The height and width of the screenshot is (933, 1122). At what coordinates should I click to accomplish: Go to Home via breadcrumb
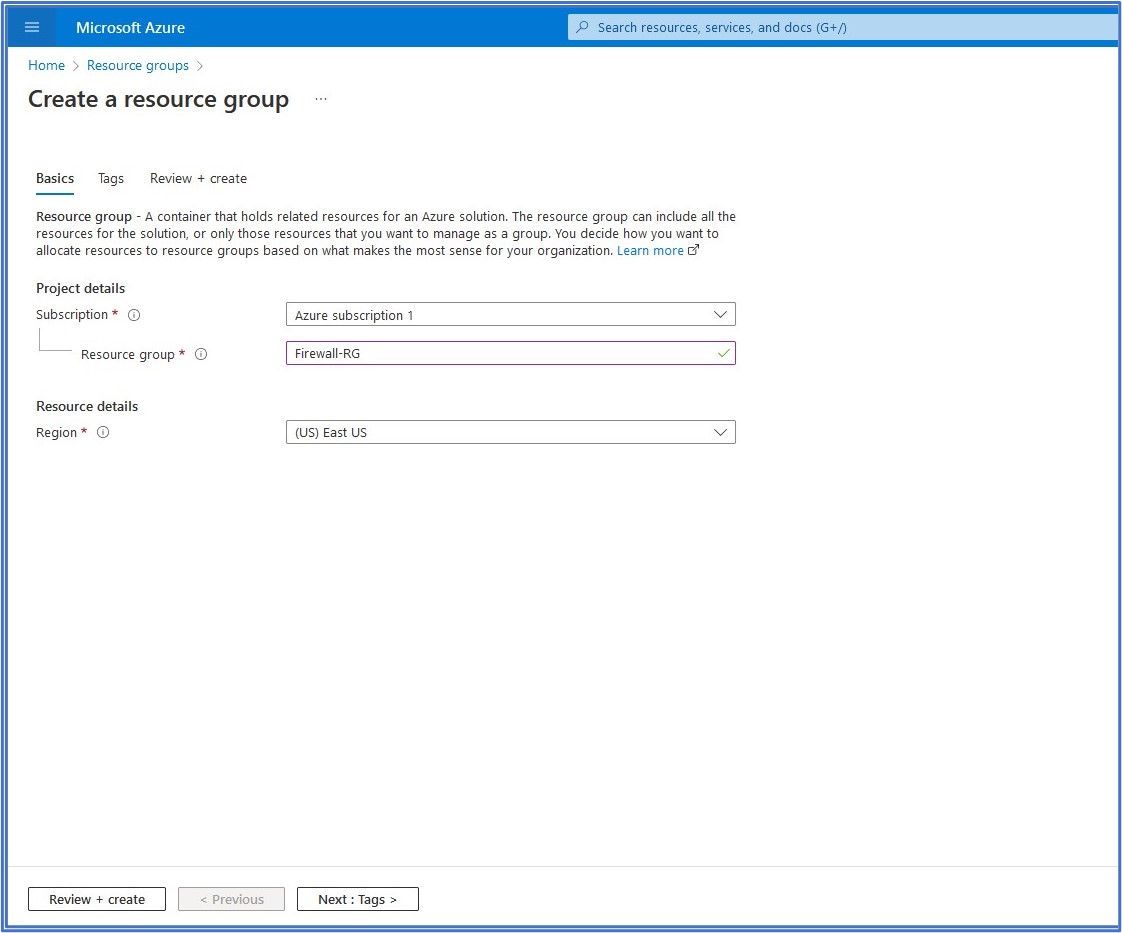46,65
